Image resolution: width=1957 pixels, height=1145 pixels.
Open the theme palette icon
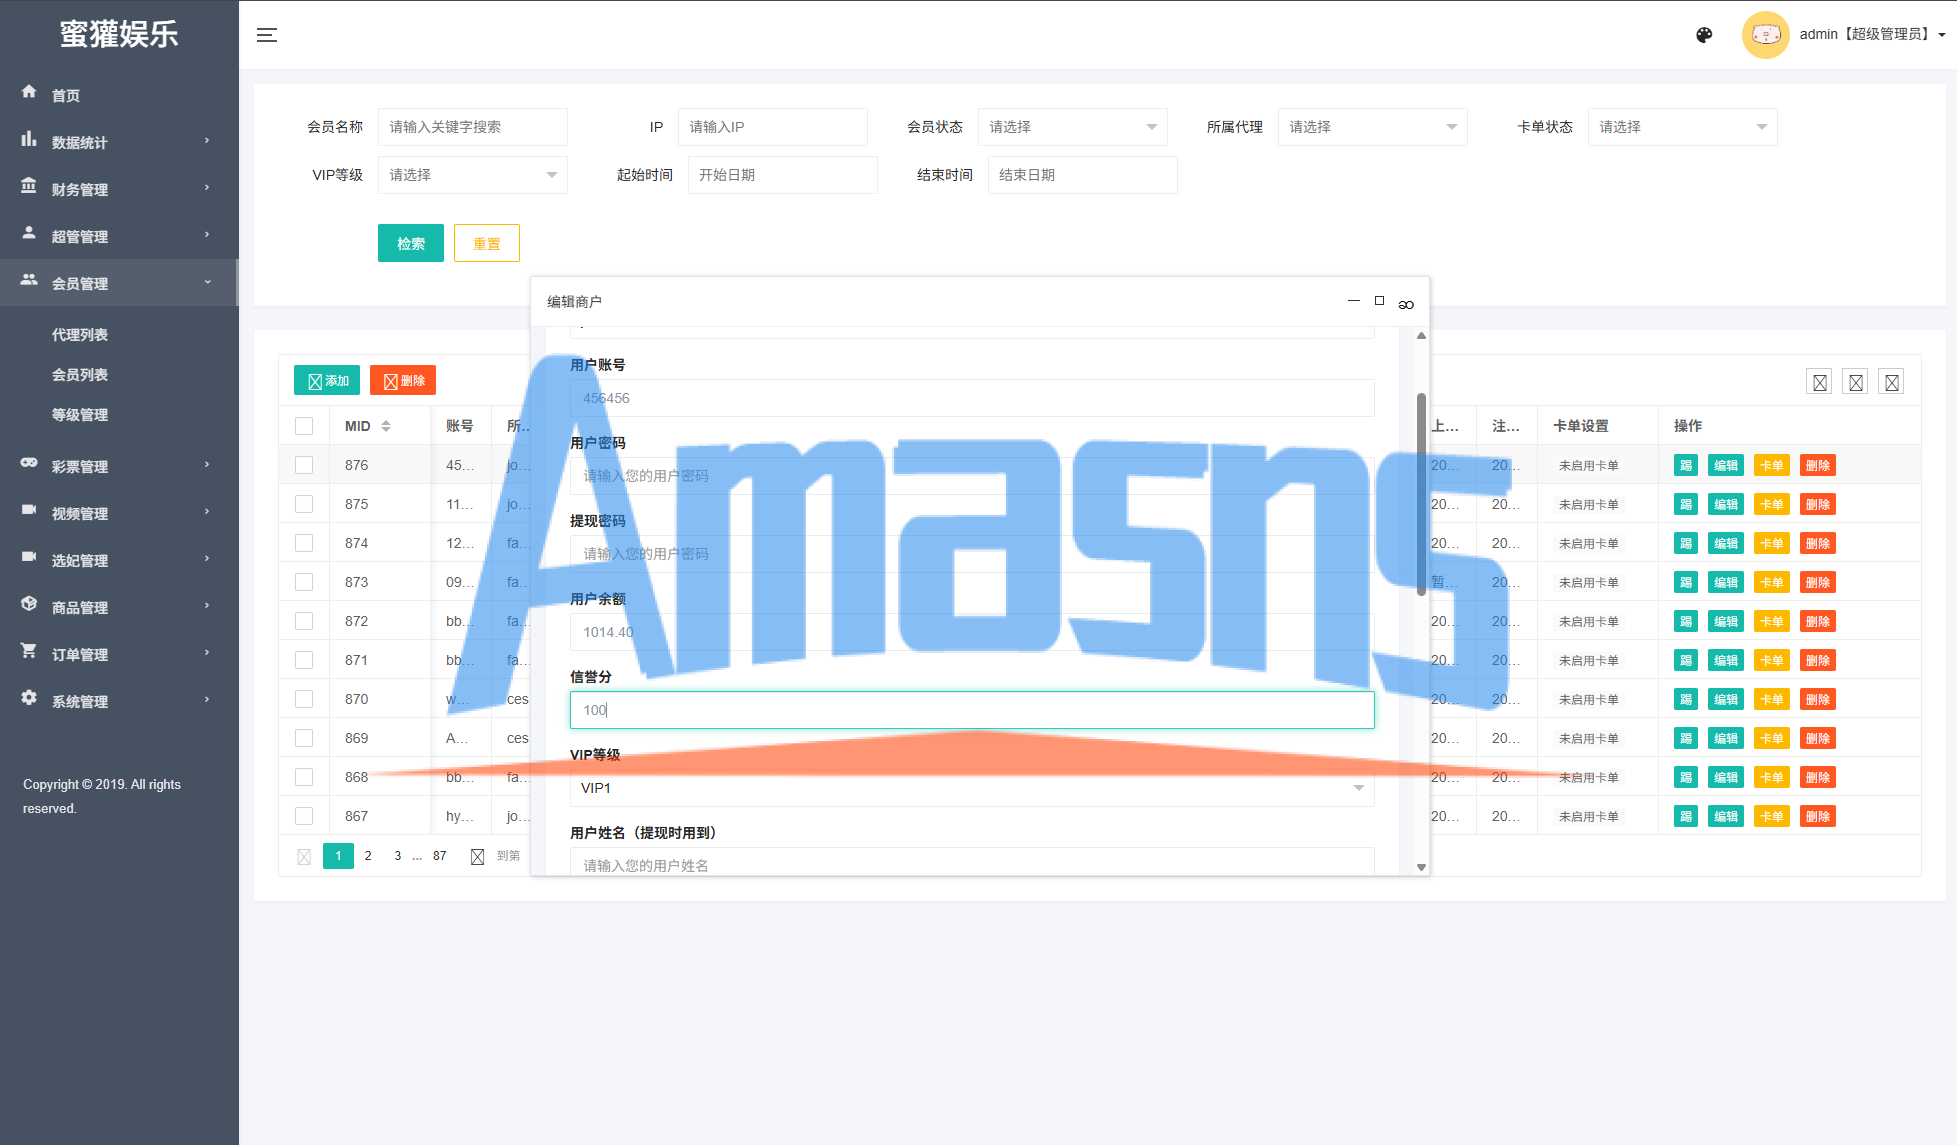(1704, 35)
